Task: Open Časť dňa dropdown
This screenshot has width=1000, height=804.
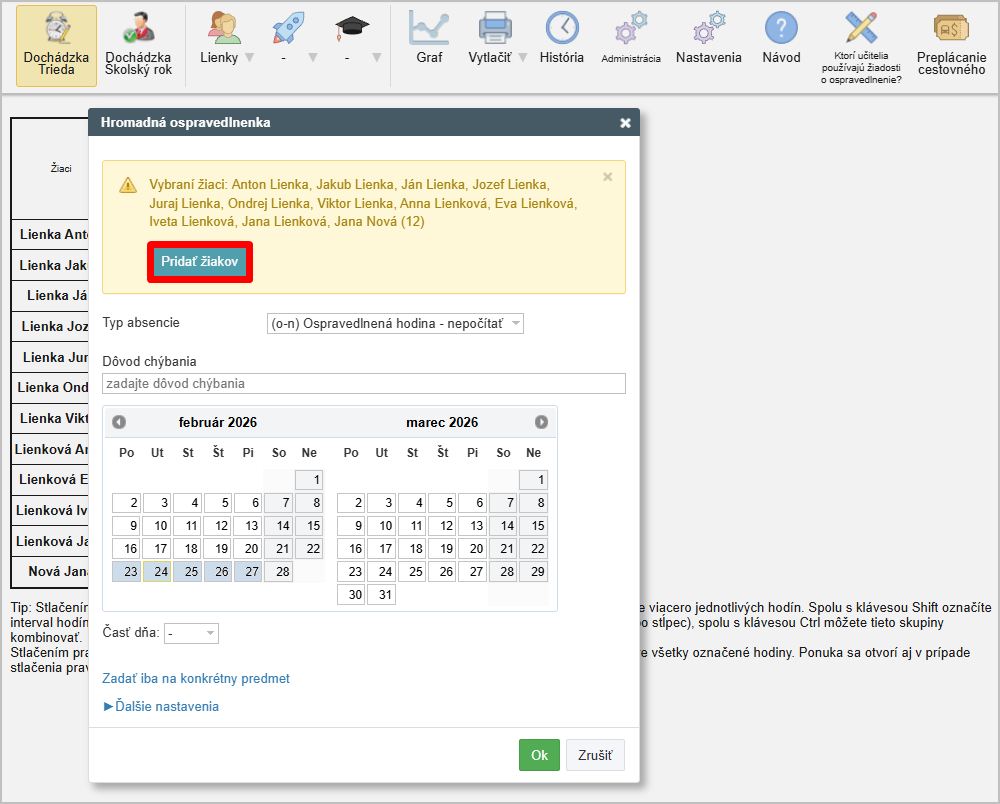Action: coord(192,633)
